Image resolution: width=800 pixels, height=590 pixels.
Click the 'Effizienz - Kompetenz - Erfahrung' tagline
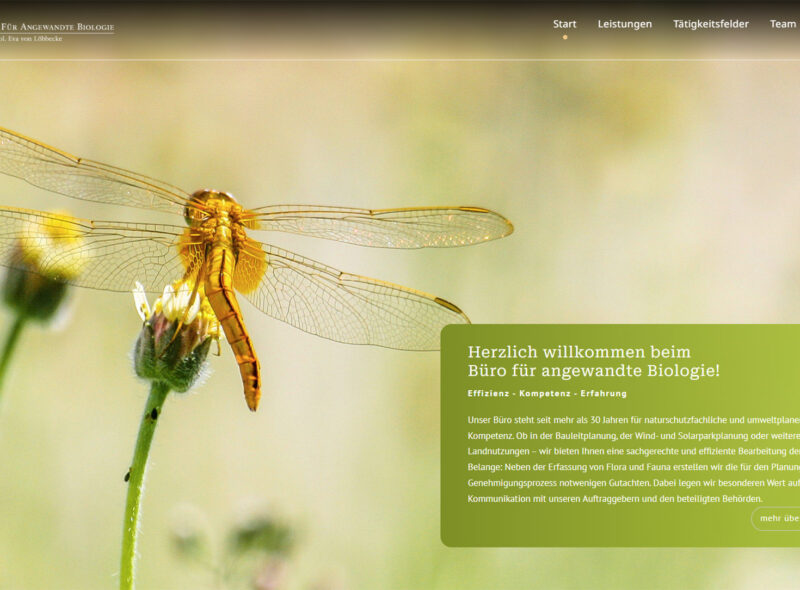click(x=547, y=393)
